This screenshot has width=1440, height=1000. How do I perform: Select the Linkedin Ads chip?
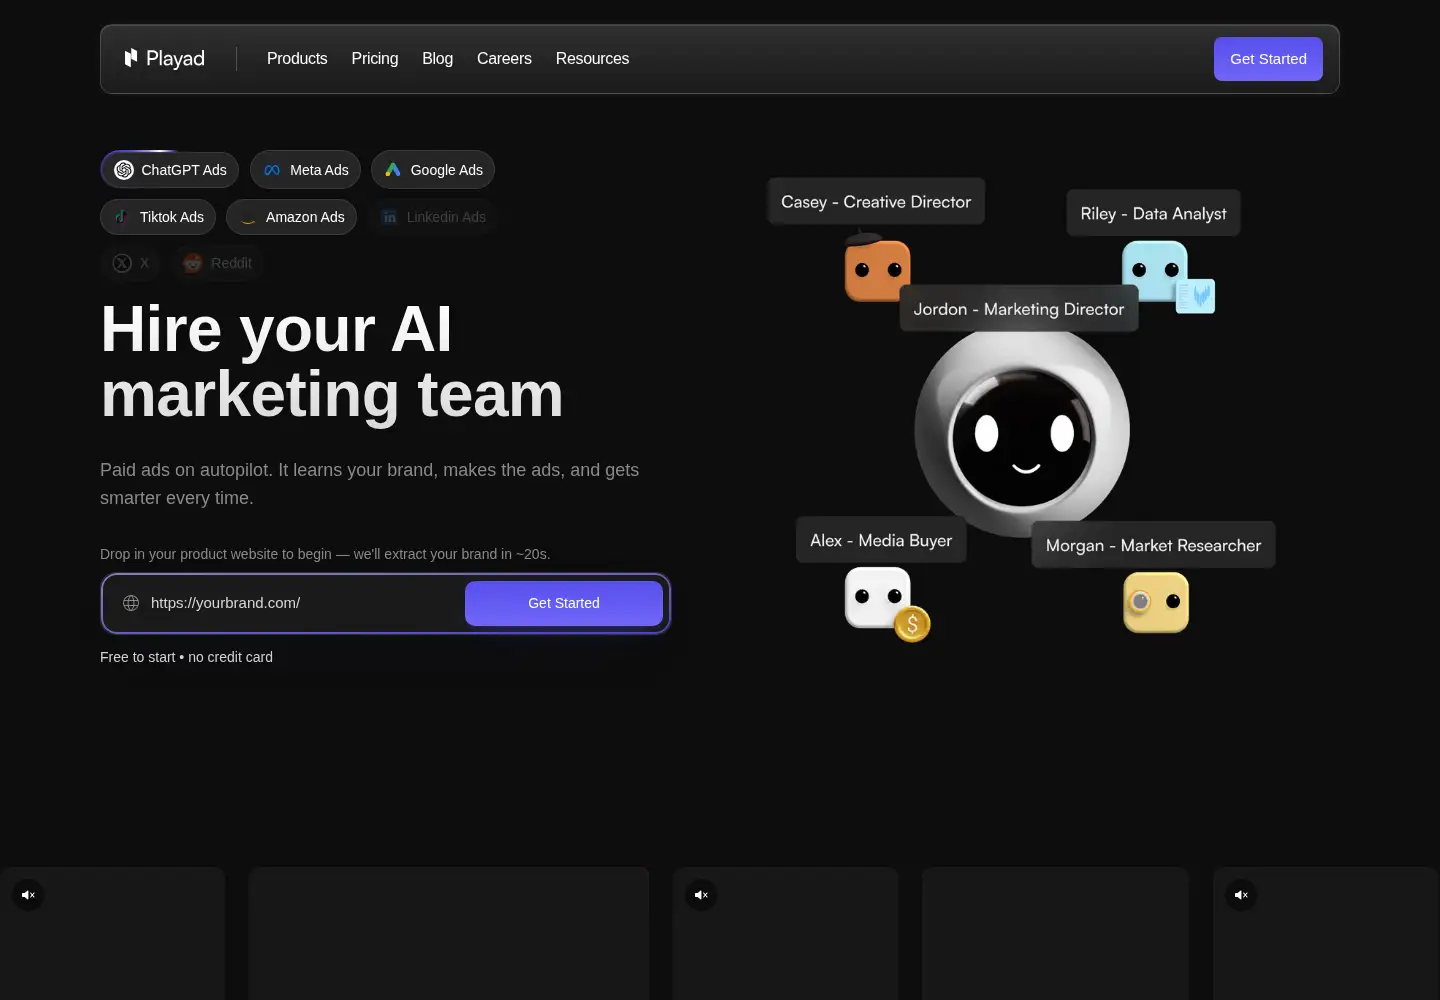[x=432, y=217]
